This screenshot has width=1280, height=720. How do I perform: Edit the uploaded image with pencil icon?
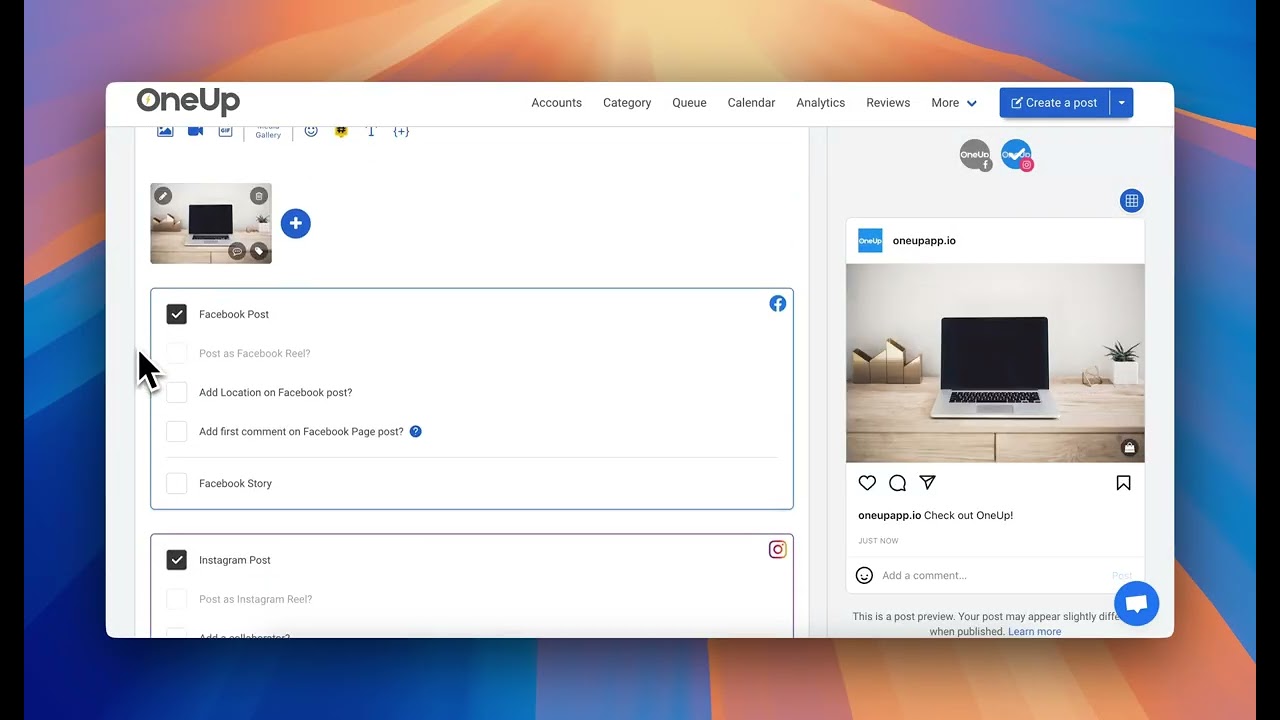[163, 196]
